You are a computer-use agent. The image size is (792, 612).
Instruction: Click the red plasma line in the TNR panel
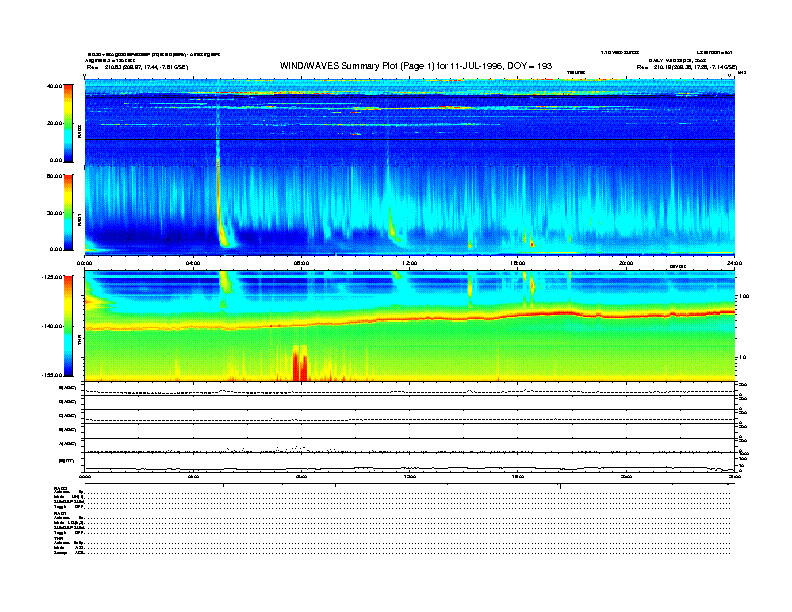coord(409,318)
